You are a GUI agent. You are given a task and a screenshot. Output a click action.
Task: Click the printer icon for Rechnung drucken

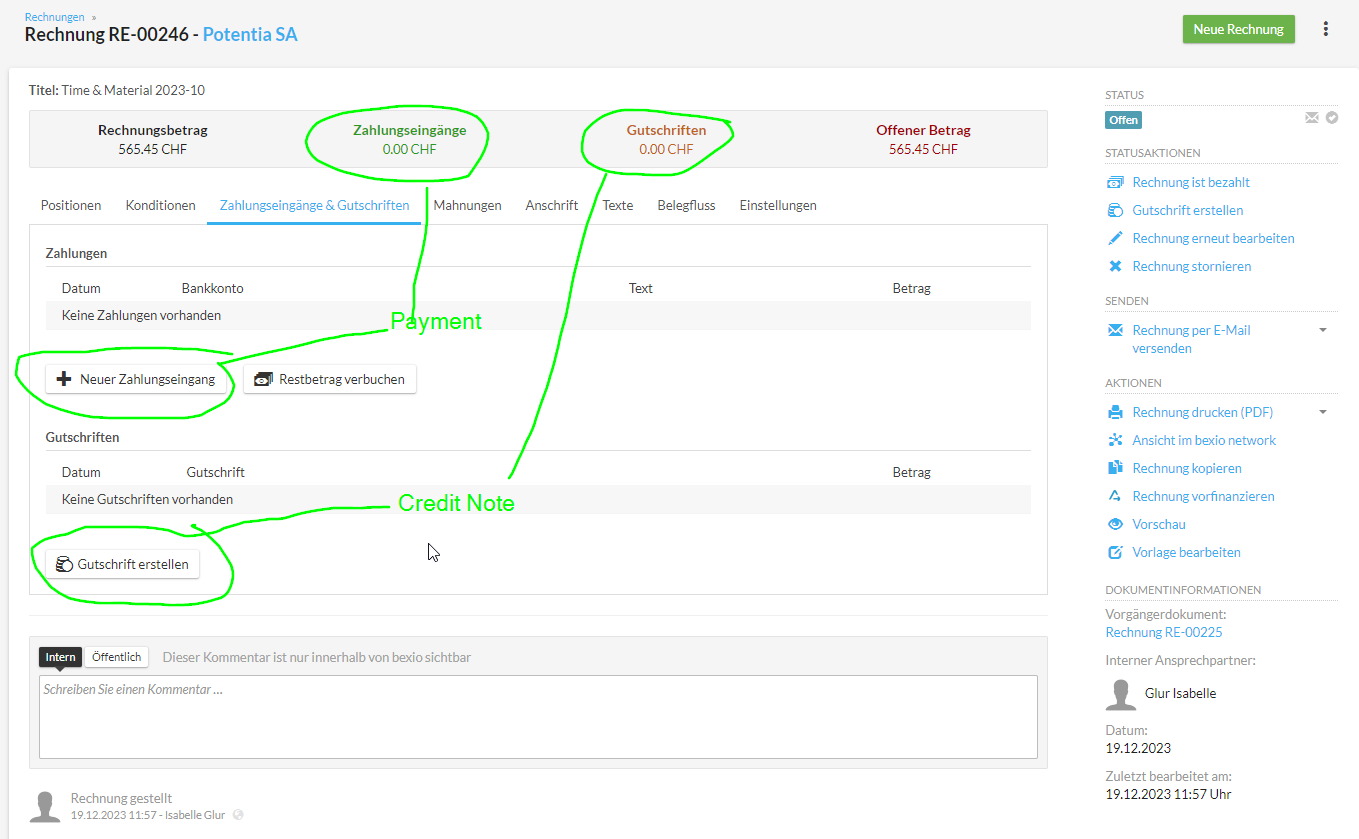tap(1116, 413)
